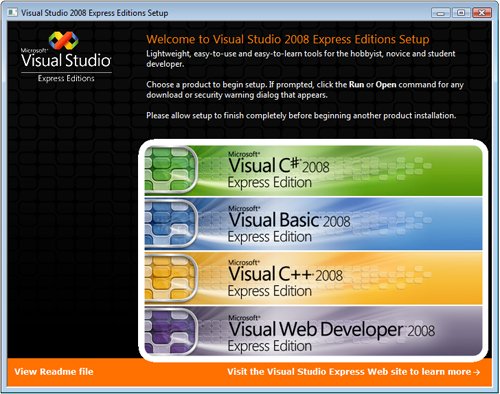Click the 'Please allow setup to finish' text
The width and height of the screenshot is (500, 394).
tap(301, 116)
